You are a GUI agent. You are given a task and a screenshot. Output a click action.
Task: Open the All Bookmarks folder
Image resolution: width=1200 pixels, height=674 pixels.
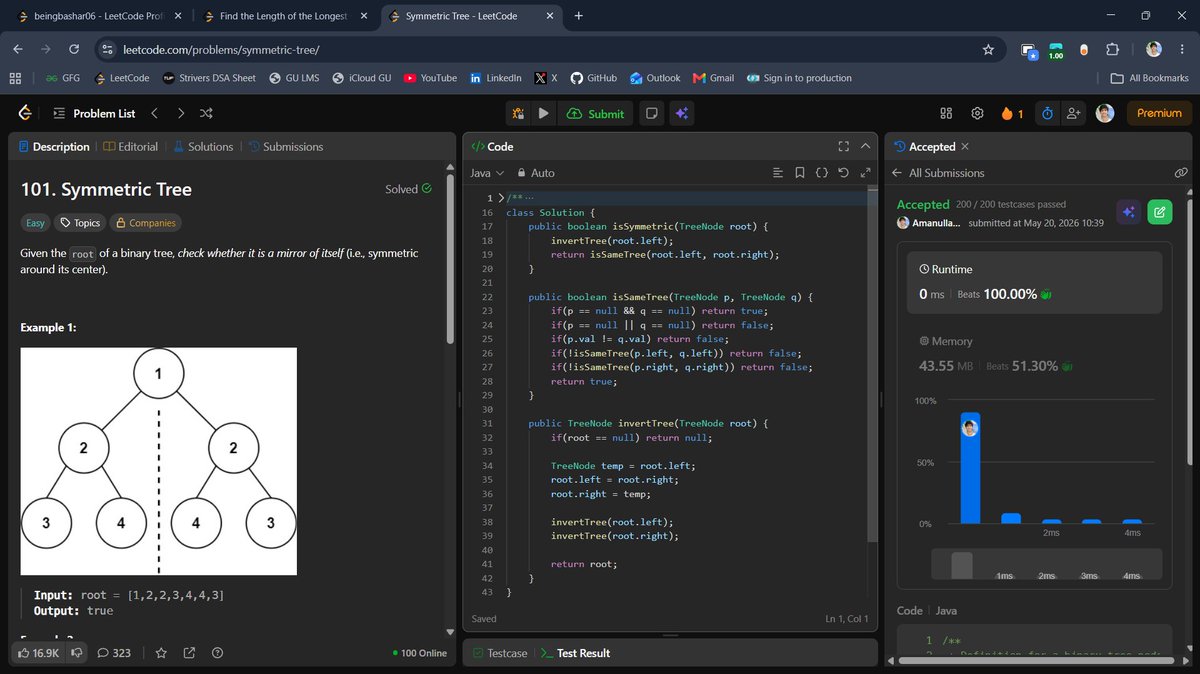(x=1150, y=78)
